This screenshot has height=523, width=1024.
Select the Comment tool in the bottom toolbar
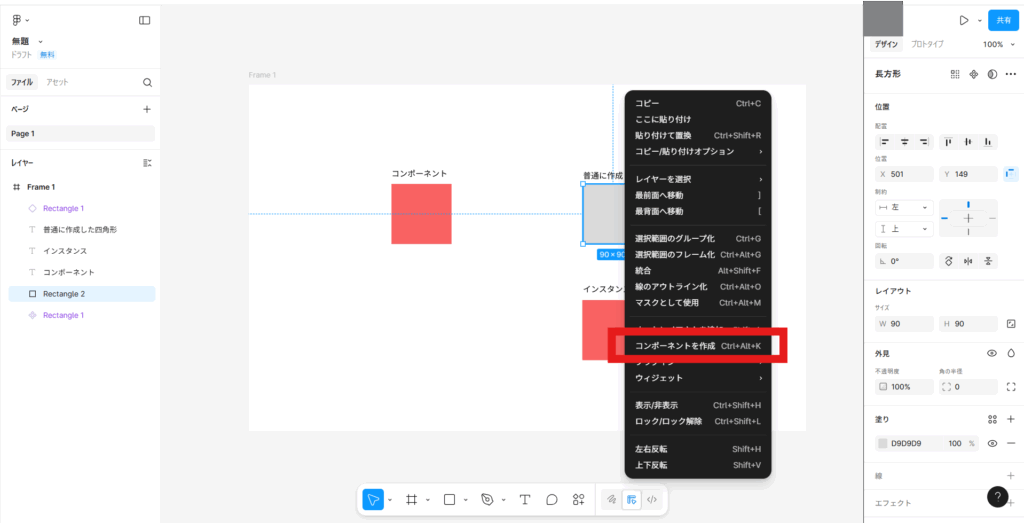tap(551, 499)
